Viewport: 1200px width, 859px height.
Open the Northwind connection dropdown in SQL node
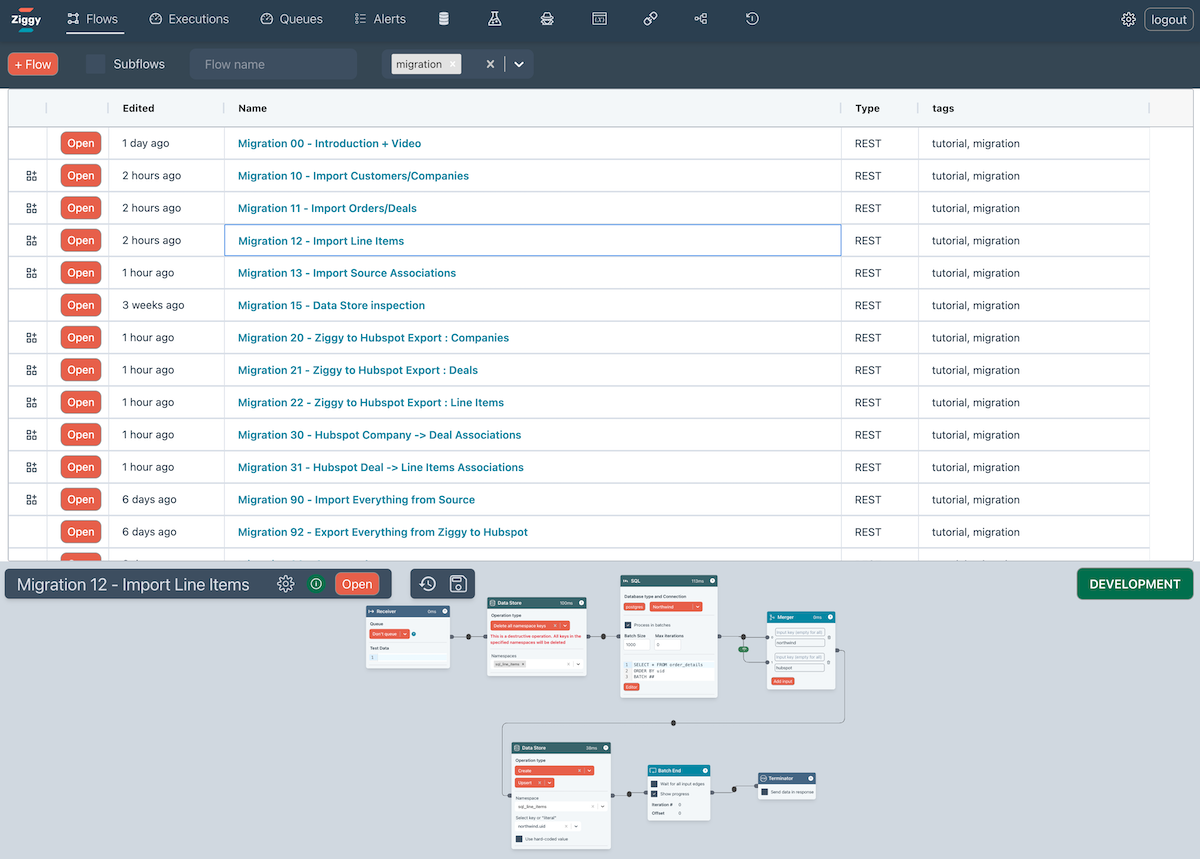pos(697,606)
